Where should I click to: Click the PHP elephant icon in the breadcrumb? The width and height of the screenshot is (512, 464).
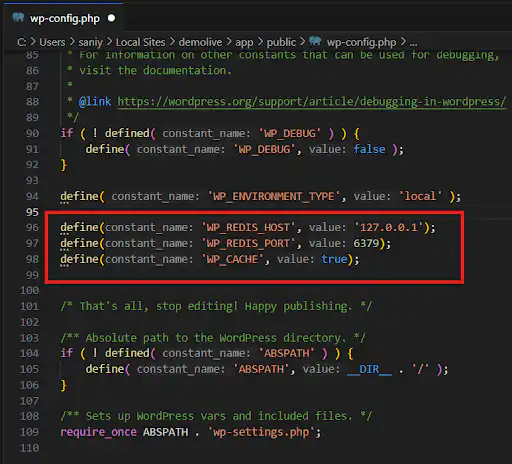(x=315, y=41)
